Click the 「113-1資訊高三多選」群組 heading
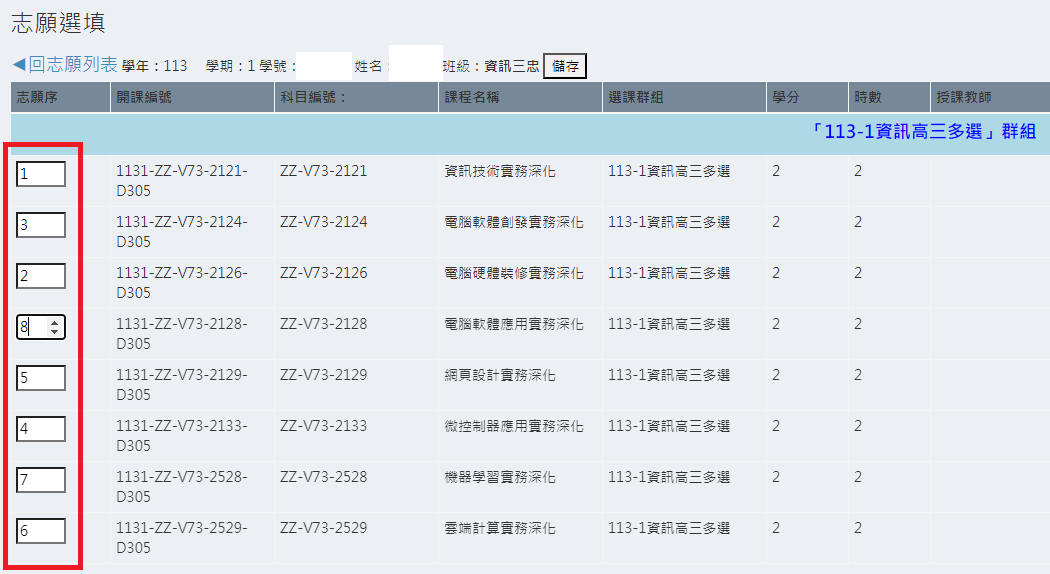Viewport: 1050px width, 574px height. pos(923,133)
